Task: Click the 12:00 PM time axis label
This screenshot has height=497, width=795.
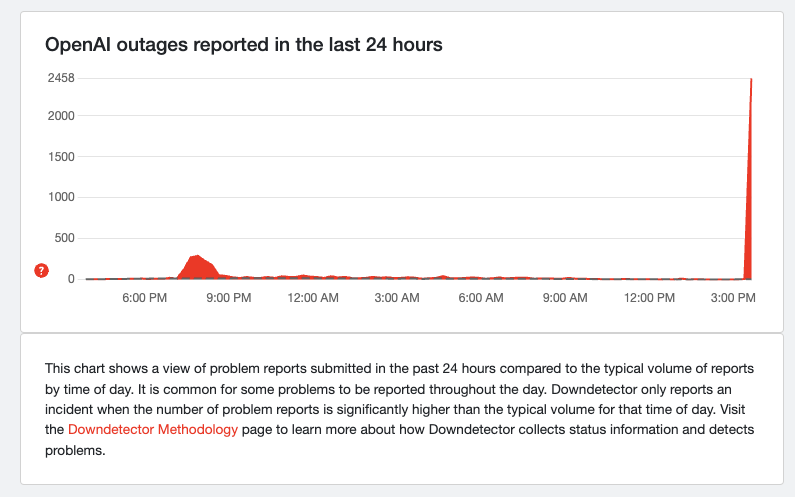Action: coord(651,297)
